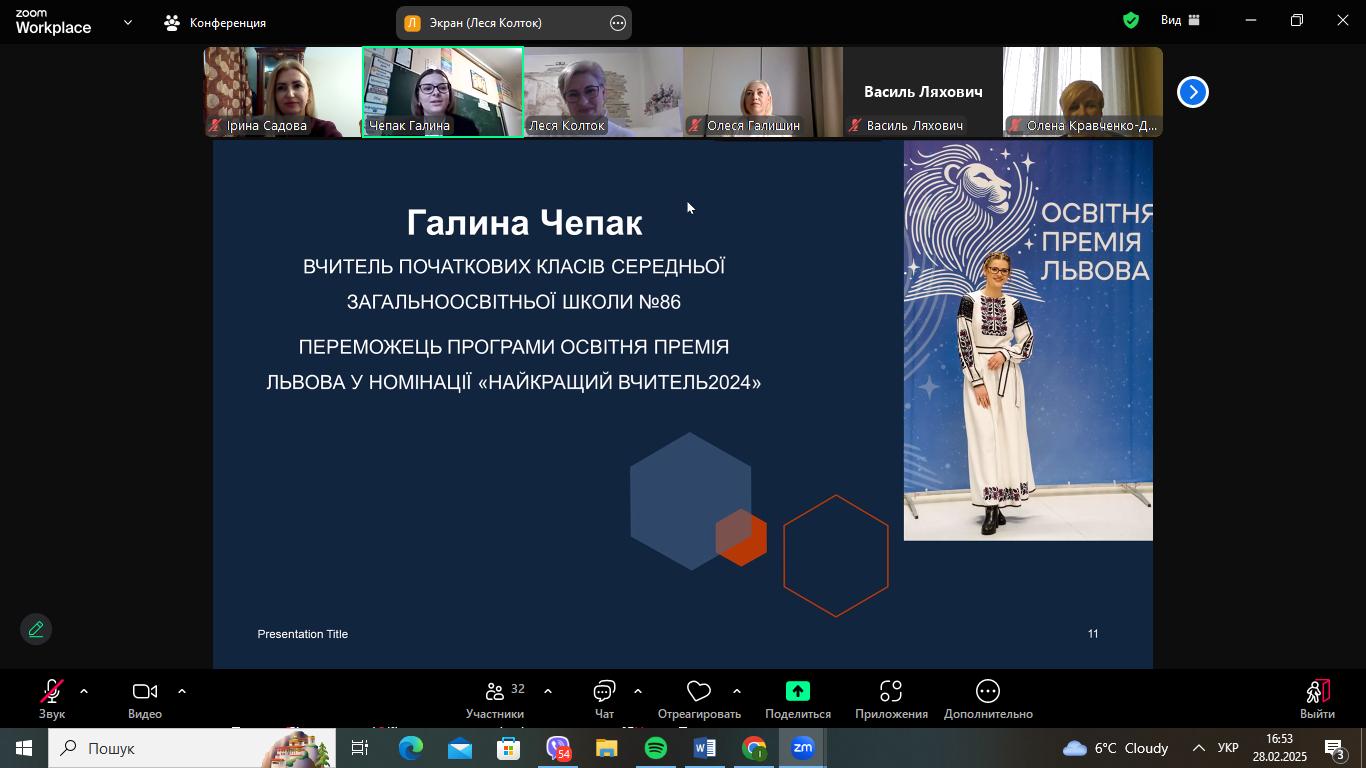Toggle camera with the Видео button

click(145, 697)
